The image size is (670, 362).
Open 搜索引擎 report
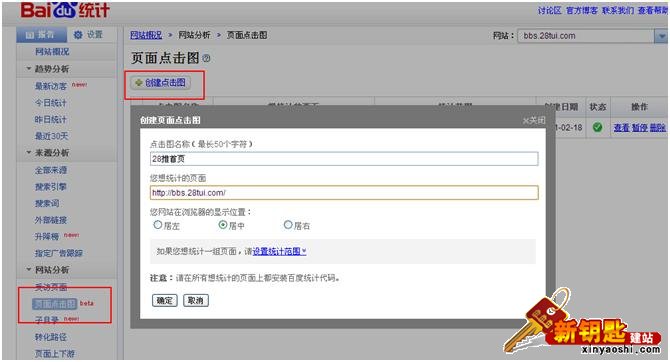51,186
